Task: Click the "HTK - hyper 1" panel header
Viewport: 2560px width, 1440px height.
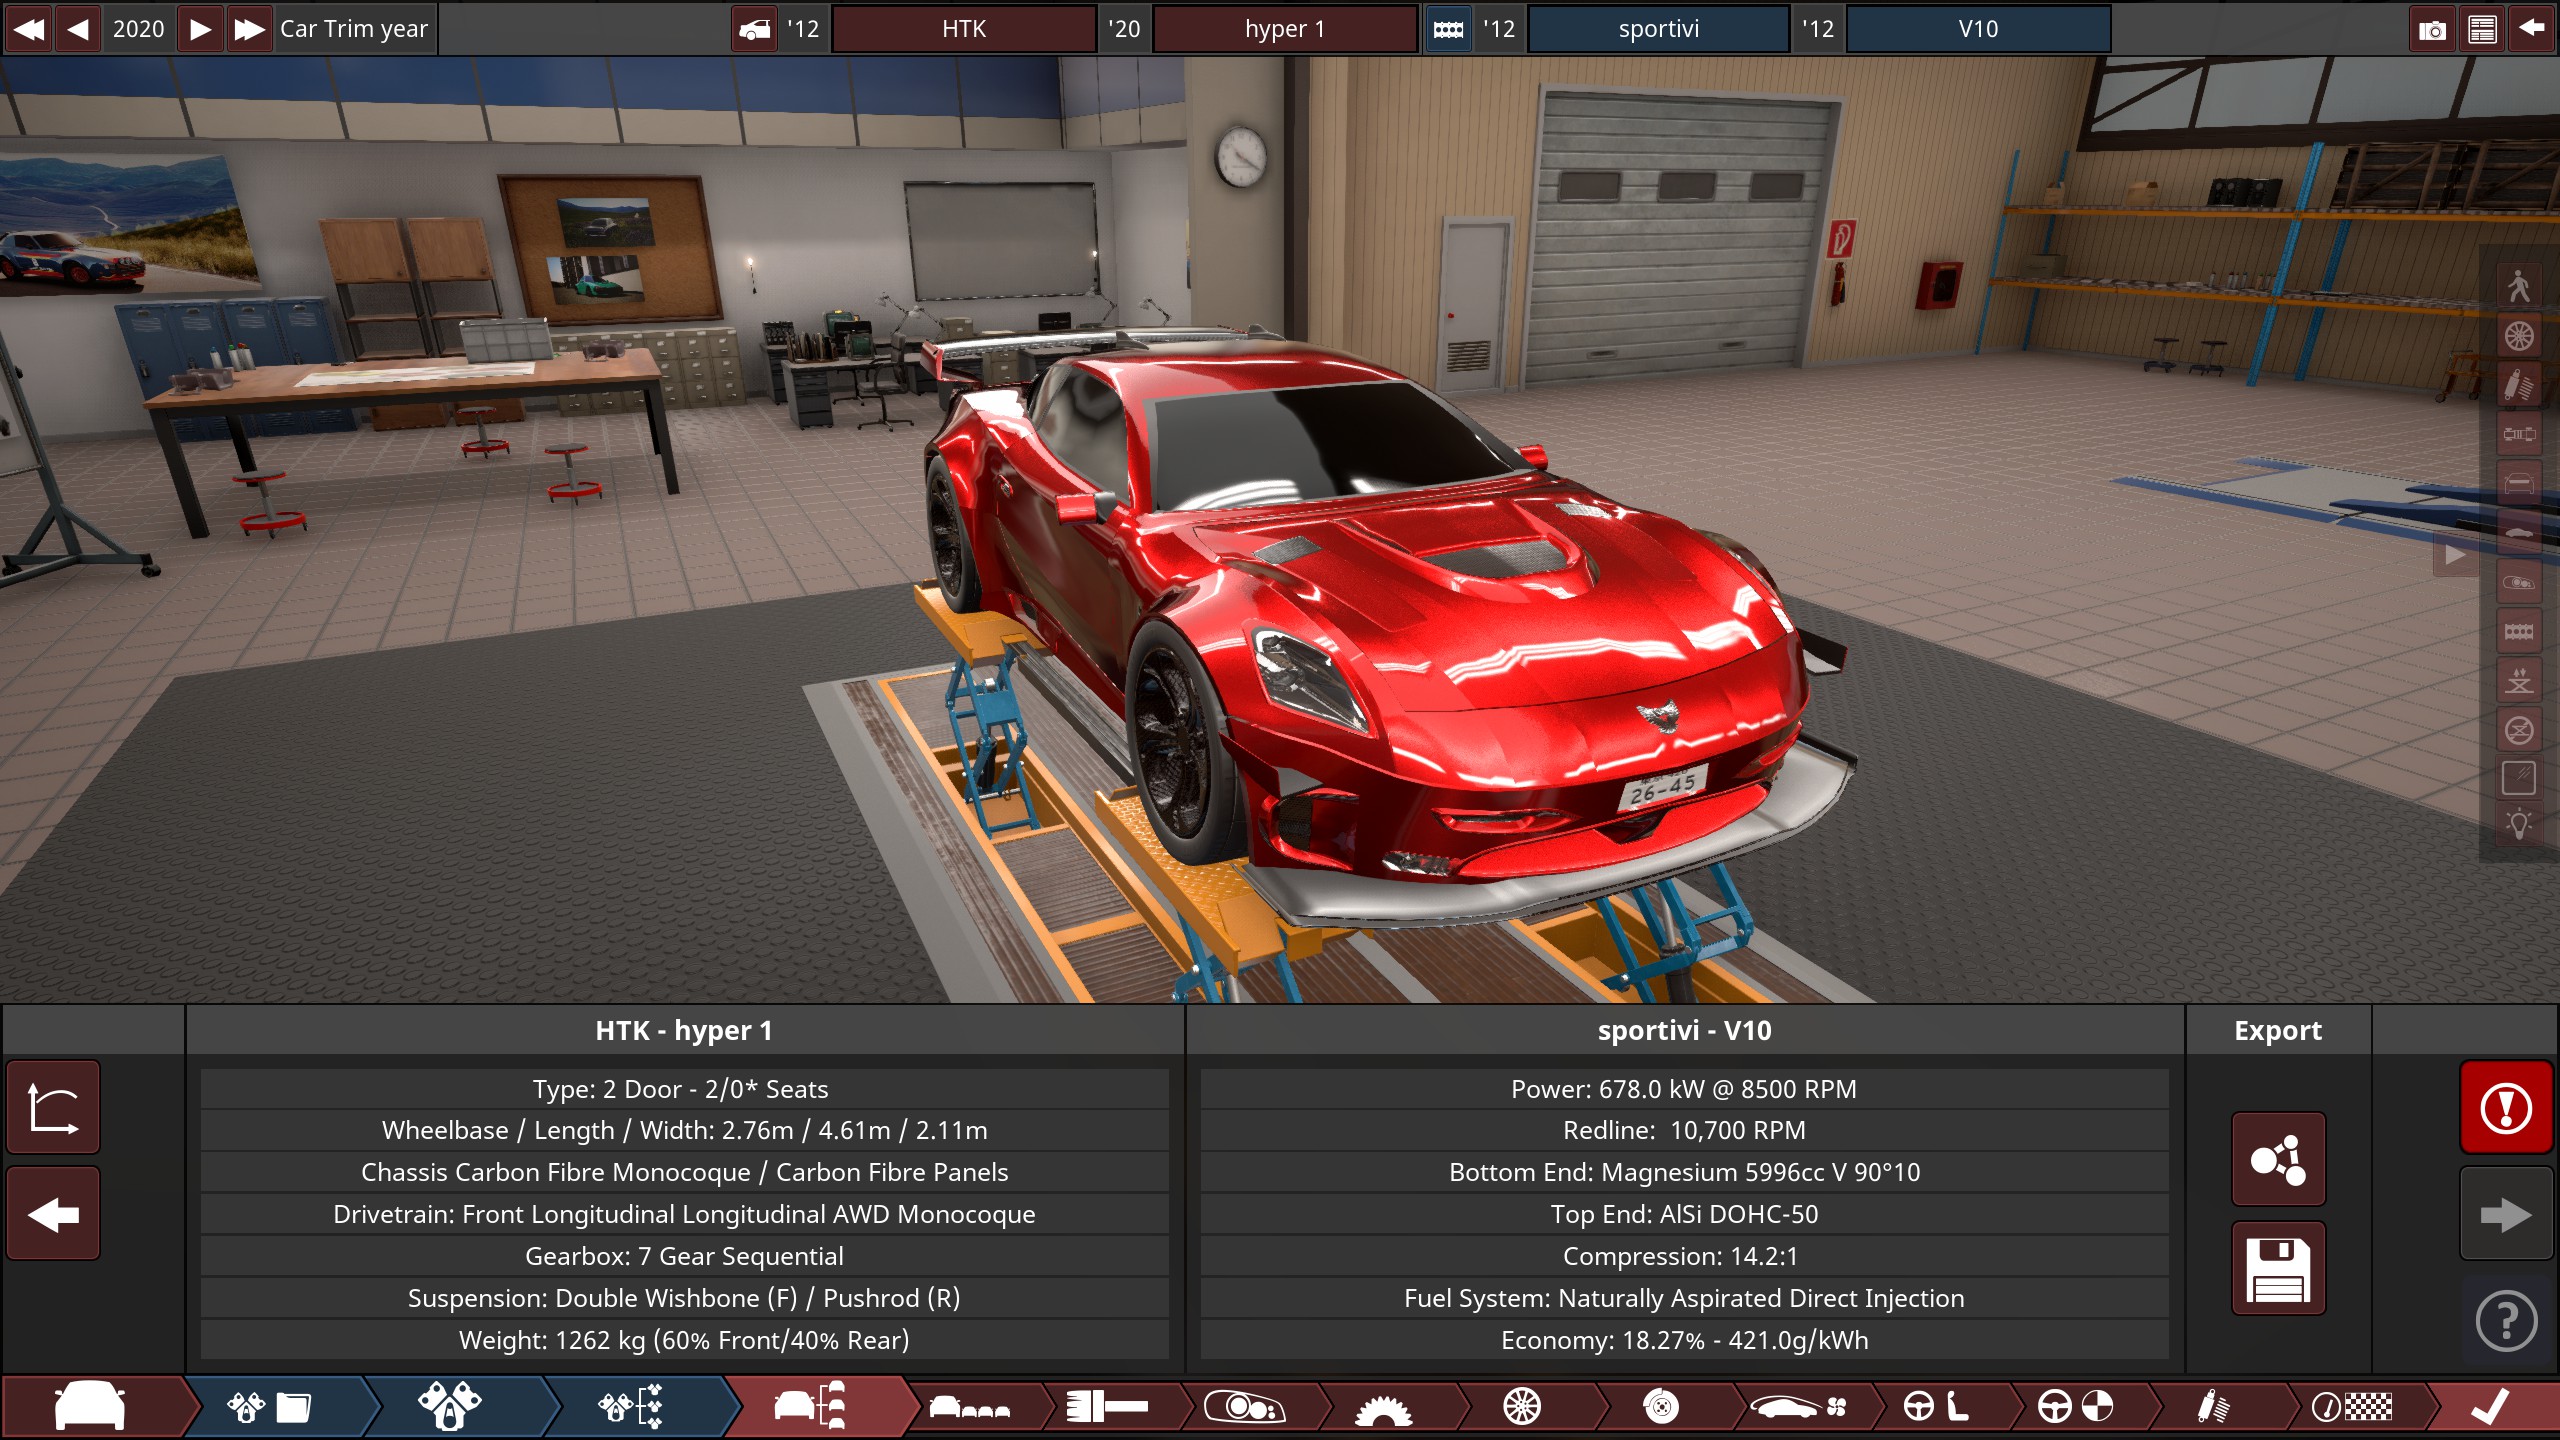Action: (684, 1030)
